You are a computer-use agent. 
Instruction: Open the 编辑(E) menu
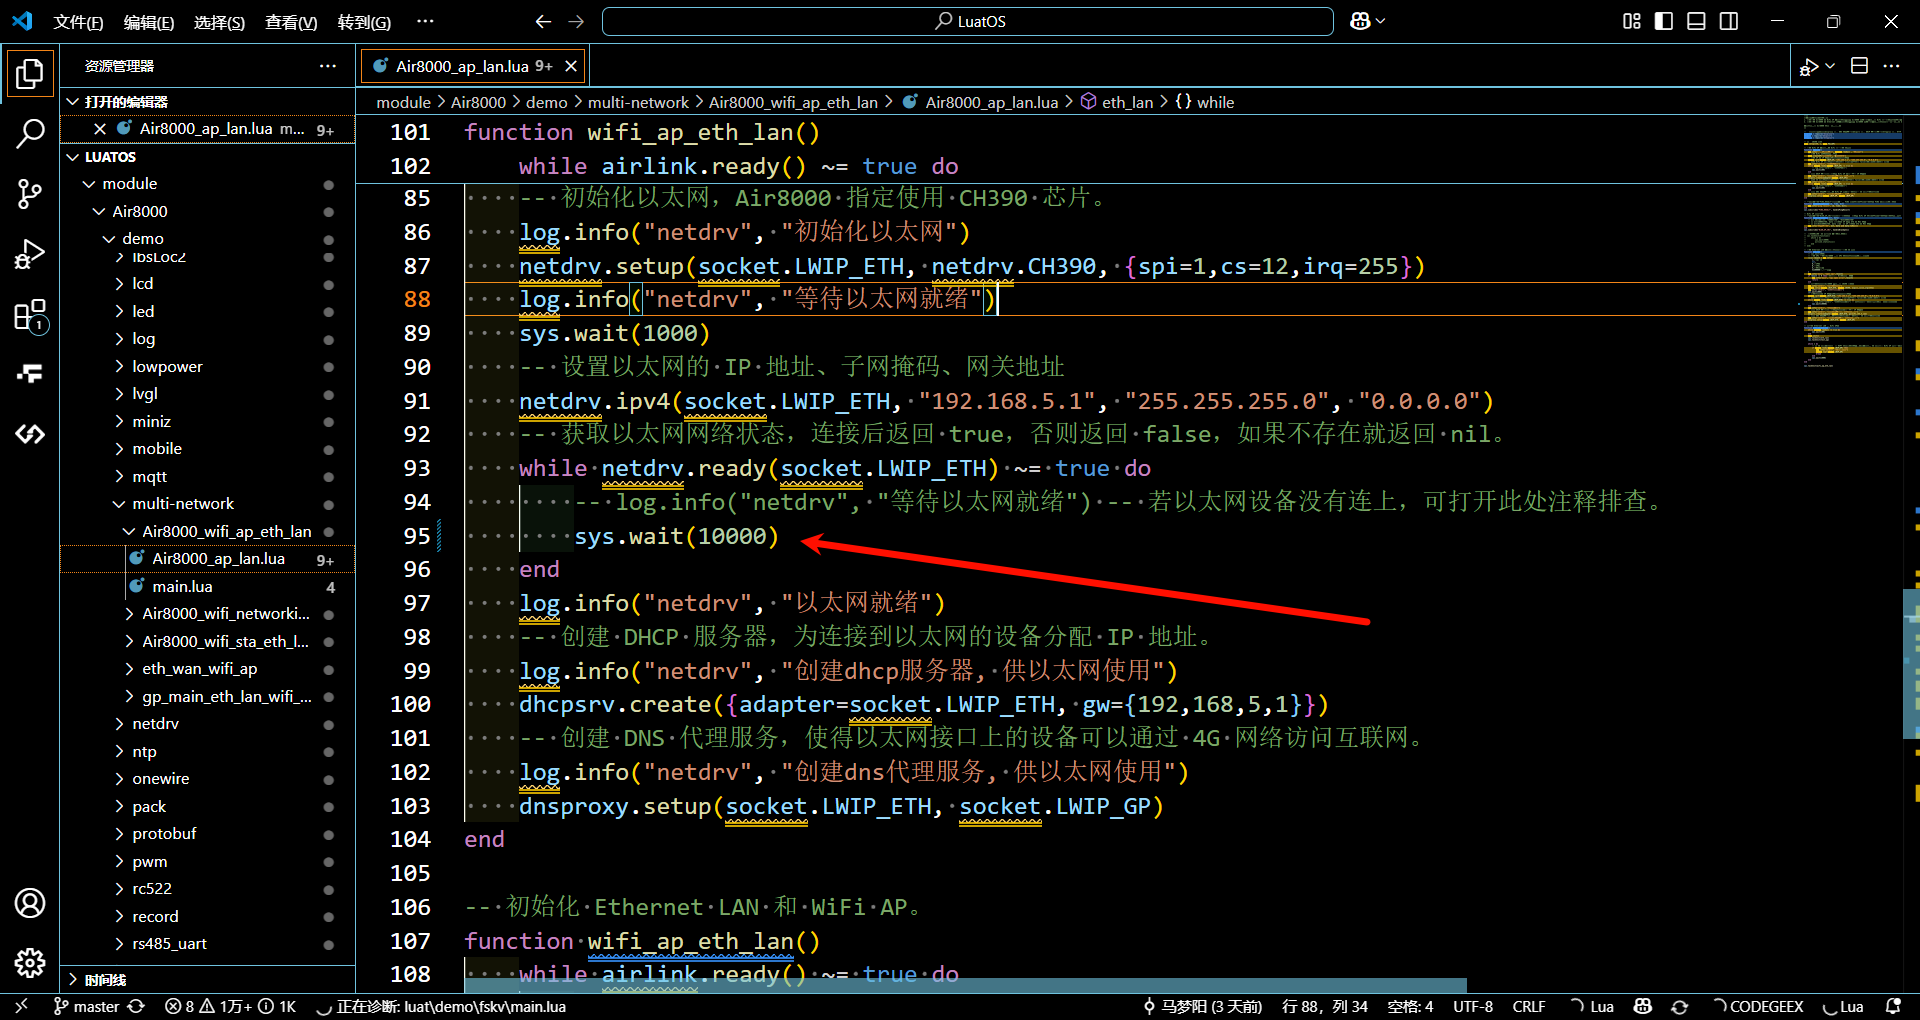[x=149, y=21]
